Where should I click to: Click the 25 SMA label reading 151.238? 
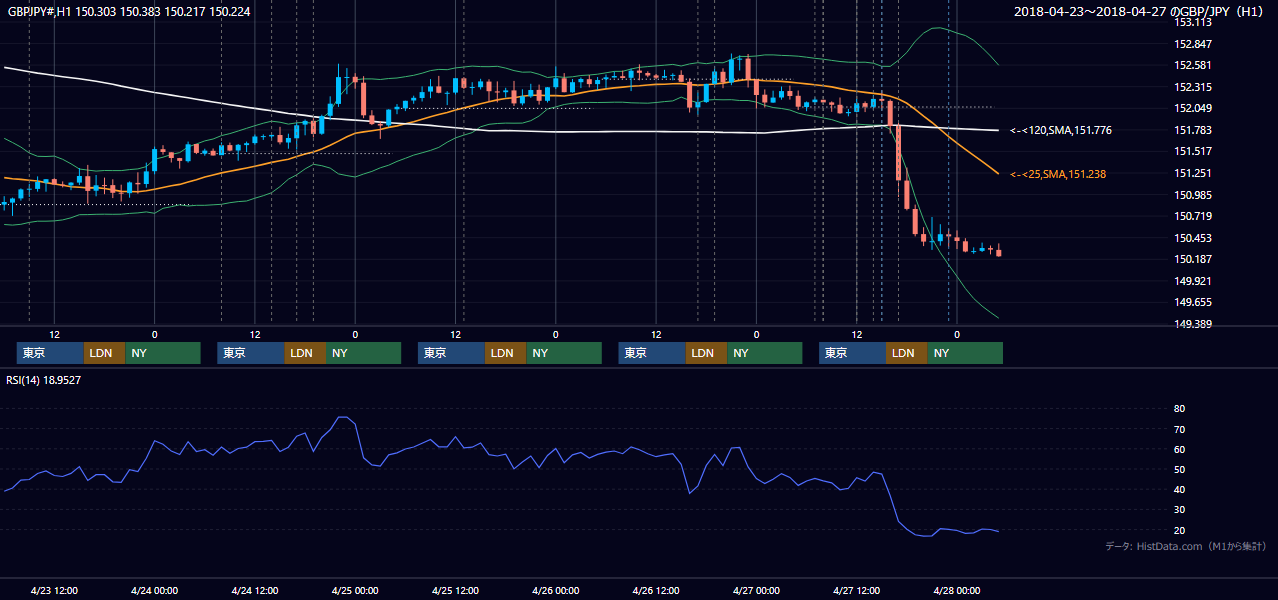tap(1058, 174)
